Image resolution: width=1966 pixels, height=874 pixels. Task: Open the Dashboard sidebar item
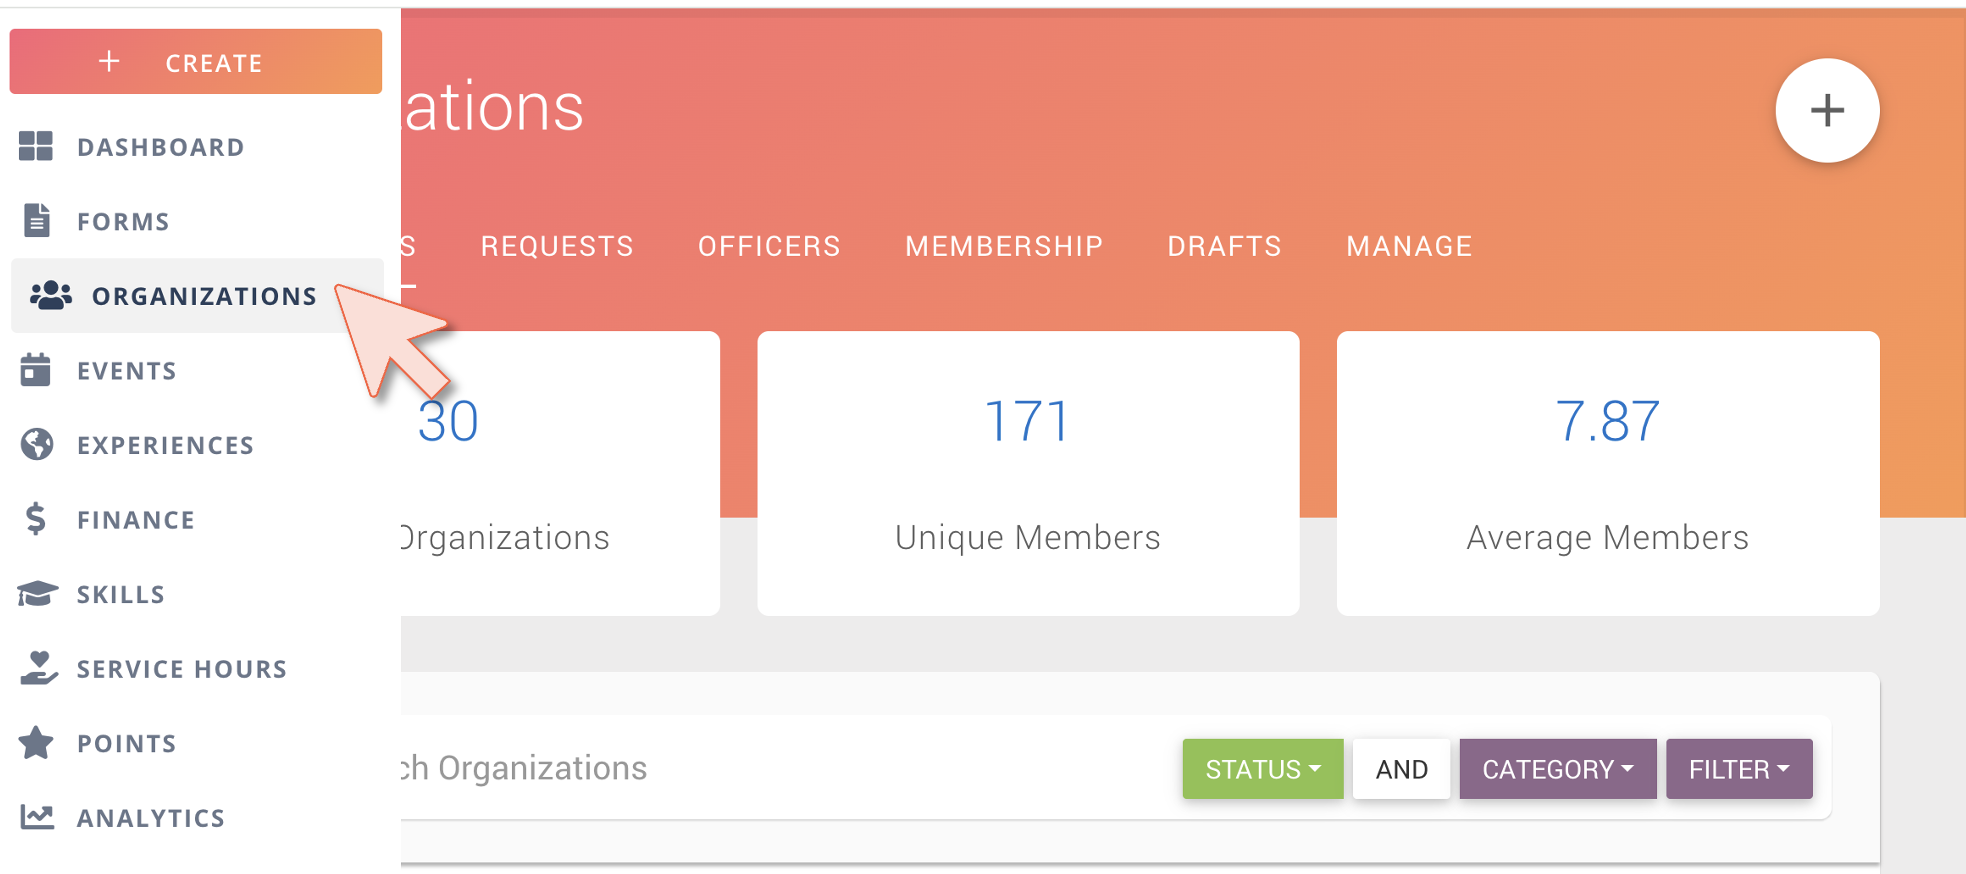click(197, 147)
